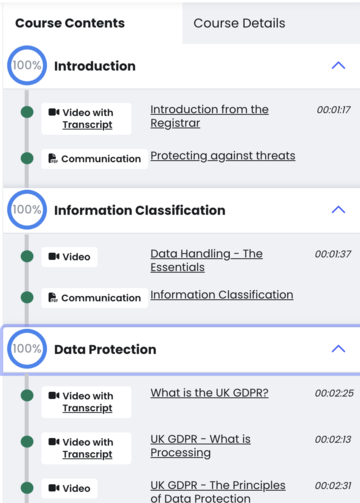Collapse the Introduction section using the chevron

coord(338,65)
